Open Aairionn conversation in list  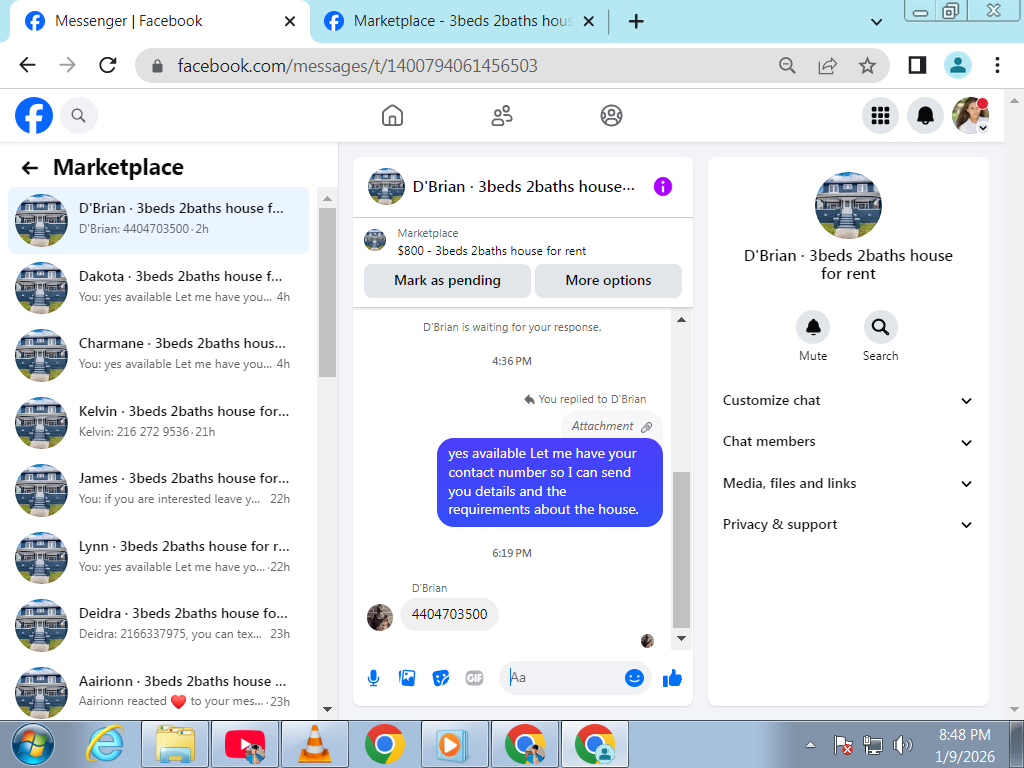[158, 692]
